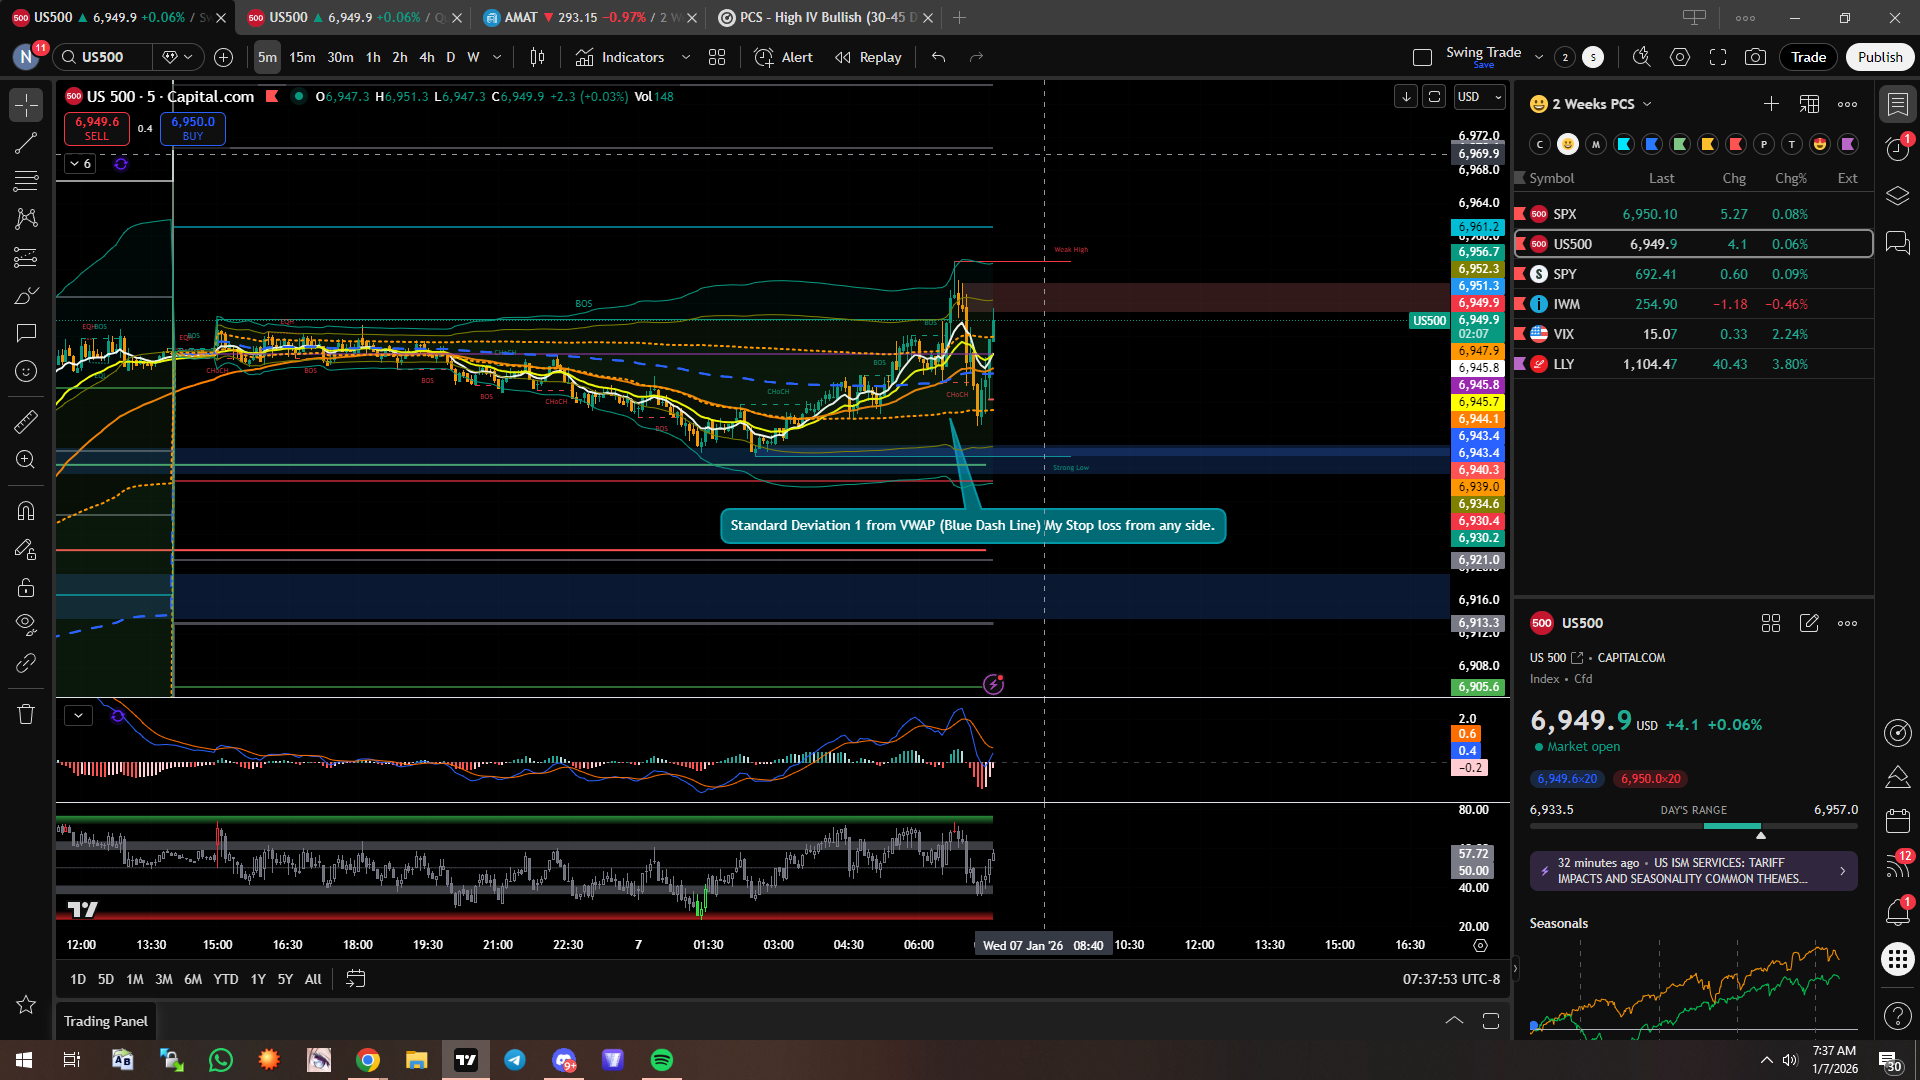Viewport: 1920px width, 1080px height.
Task: Toggle the lock all drawings tool
Action: pyautogui.click(x=26, y=587)
